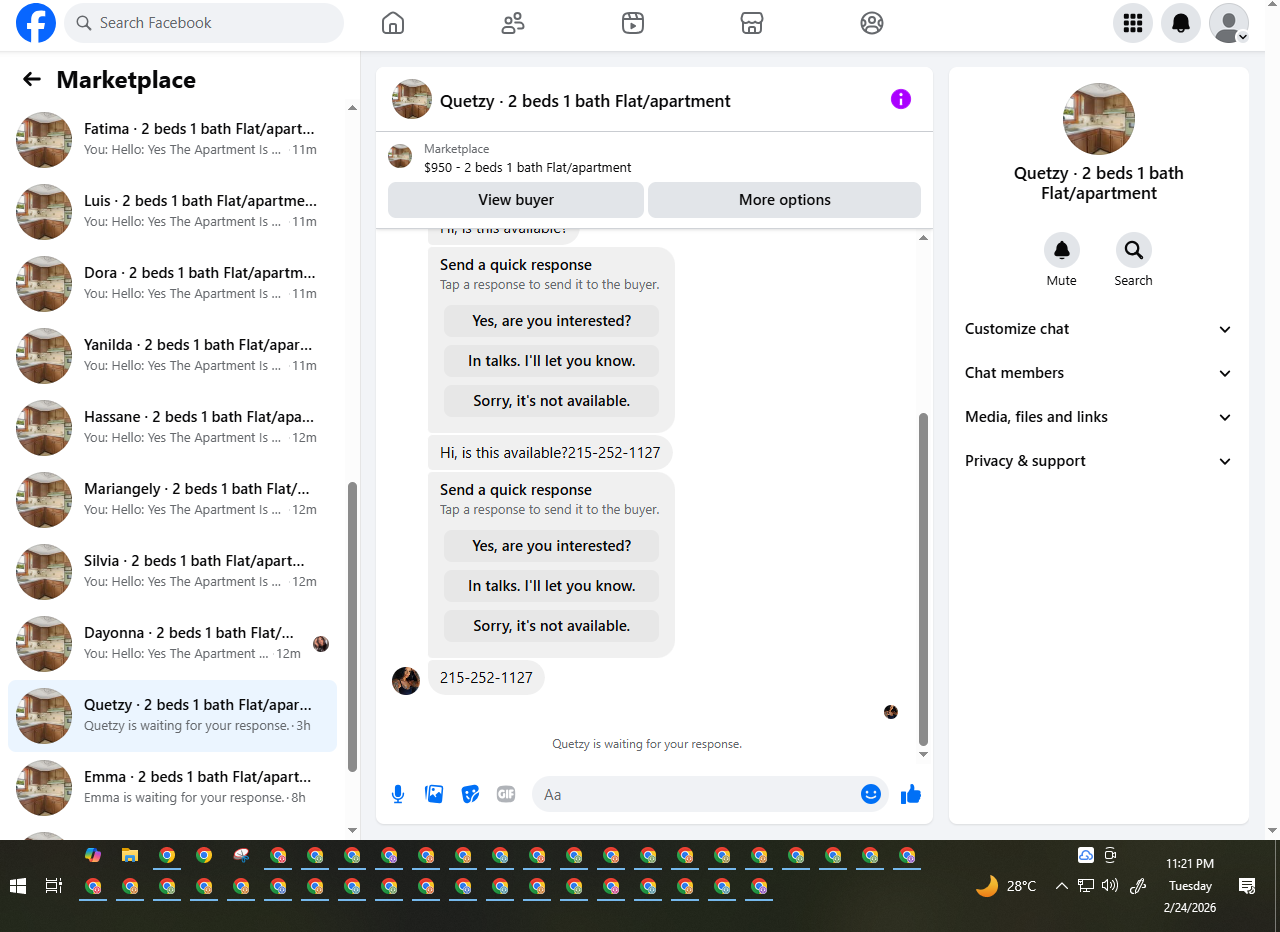The height and width of the screenshot is (932, 1280).
Task: Open the GIF picker icon
Action: coord(506,794)
